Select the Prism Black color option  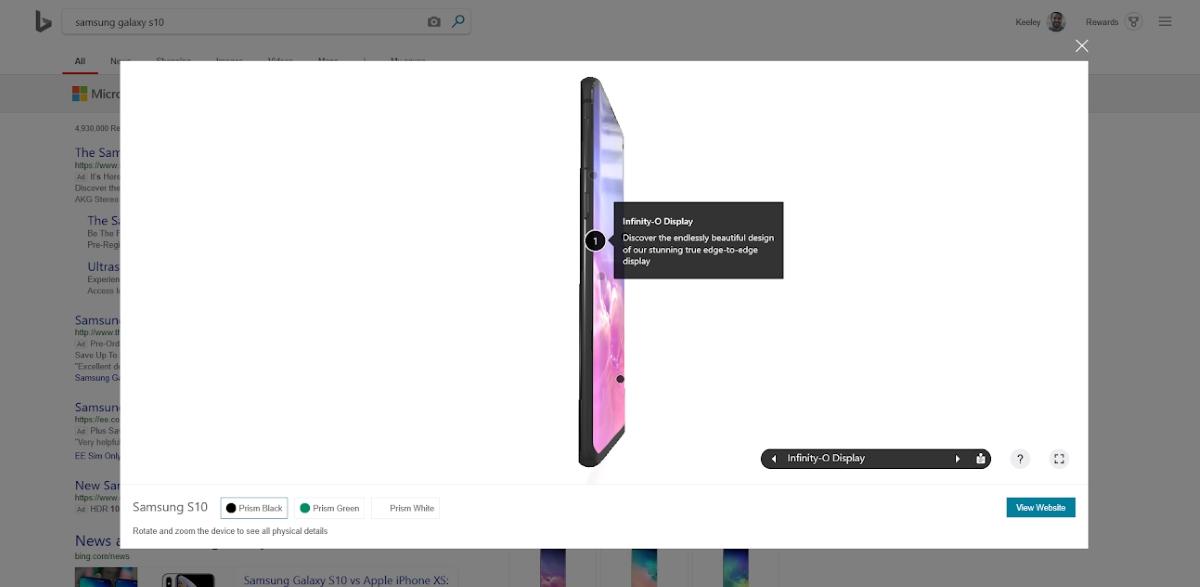[254, 508]
